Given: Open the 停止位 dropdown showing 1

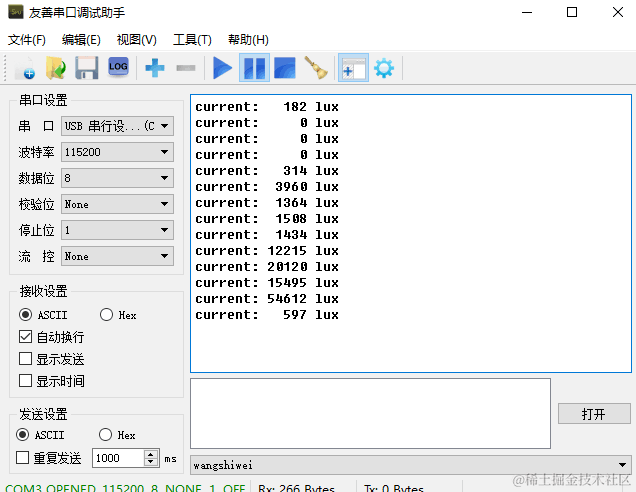Looking at the screenshot, I should point(117,230).
